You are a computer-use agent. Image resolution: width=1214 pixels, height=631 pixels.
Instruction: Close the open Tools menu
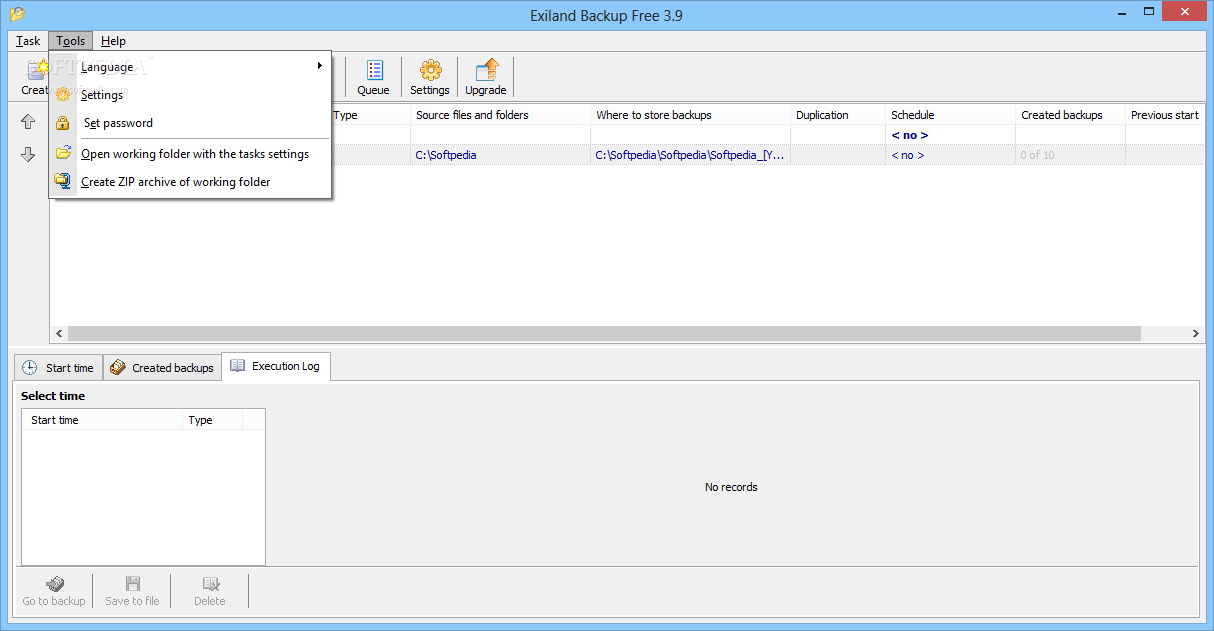point(71,41)
